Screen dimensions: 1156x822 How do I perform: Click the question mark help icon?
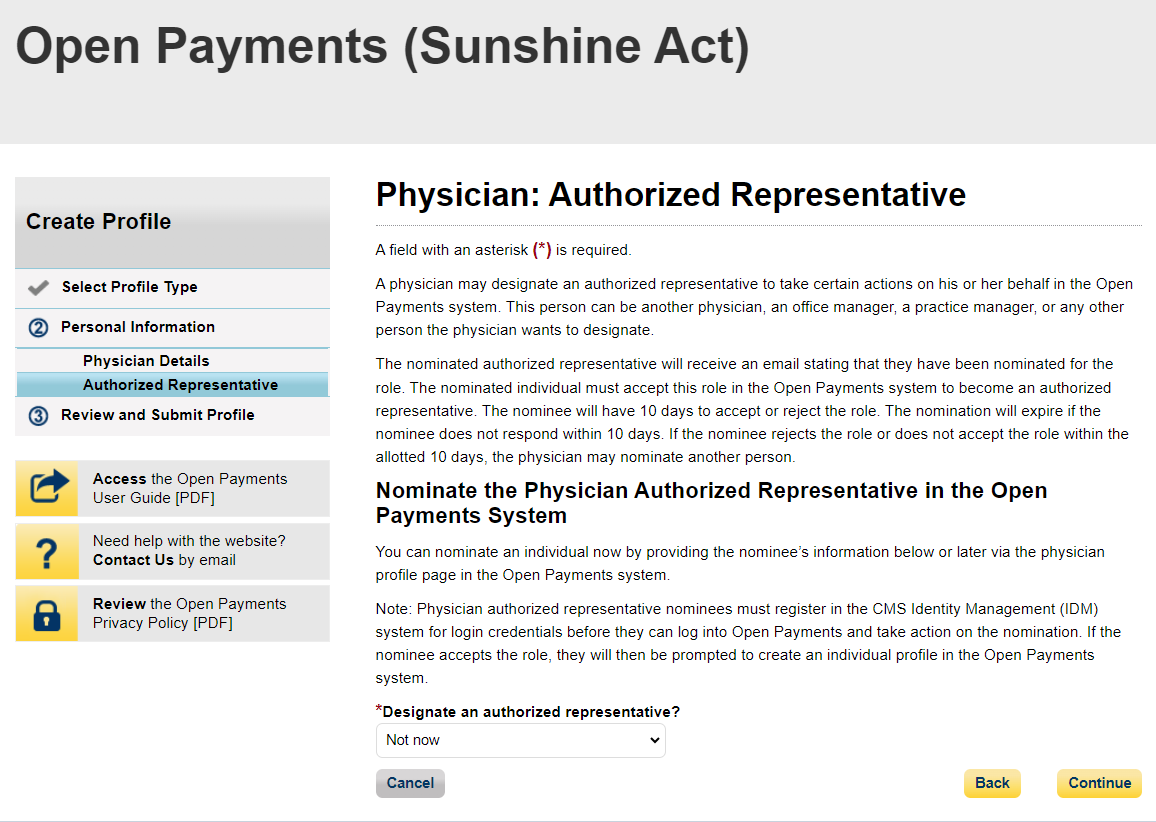click(x=47, y=551)
